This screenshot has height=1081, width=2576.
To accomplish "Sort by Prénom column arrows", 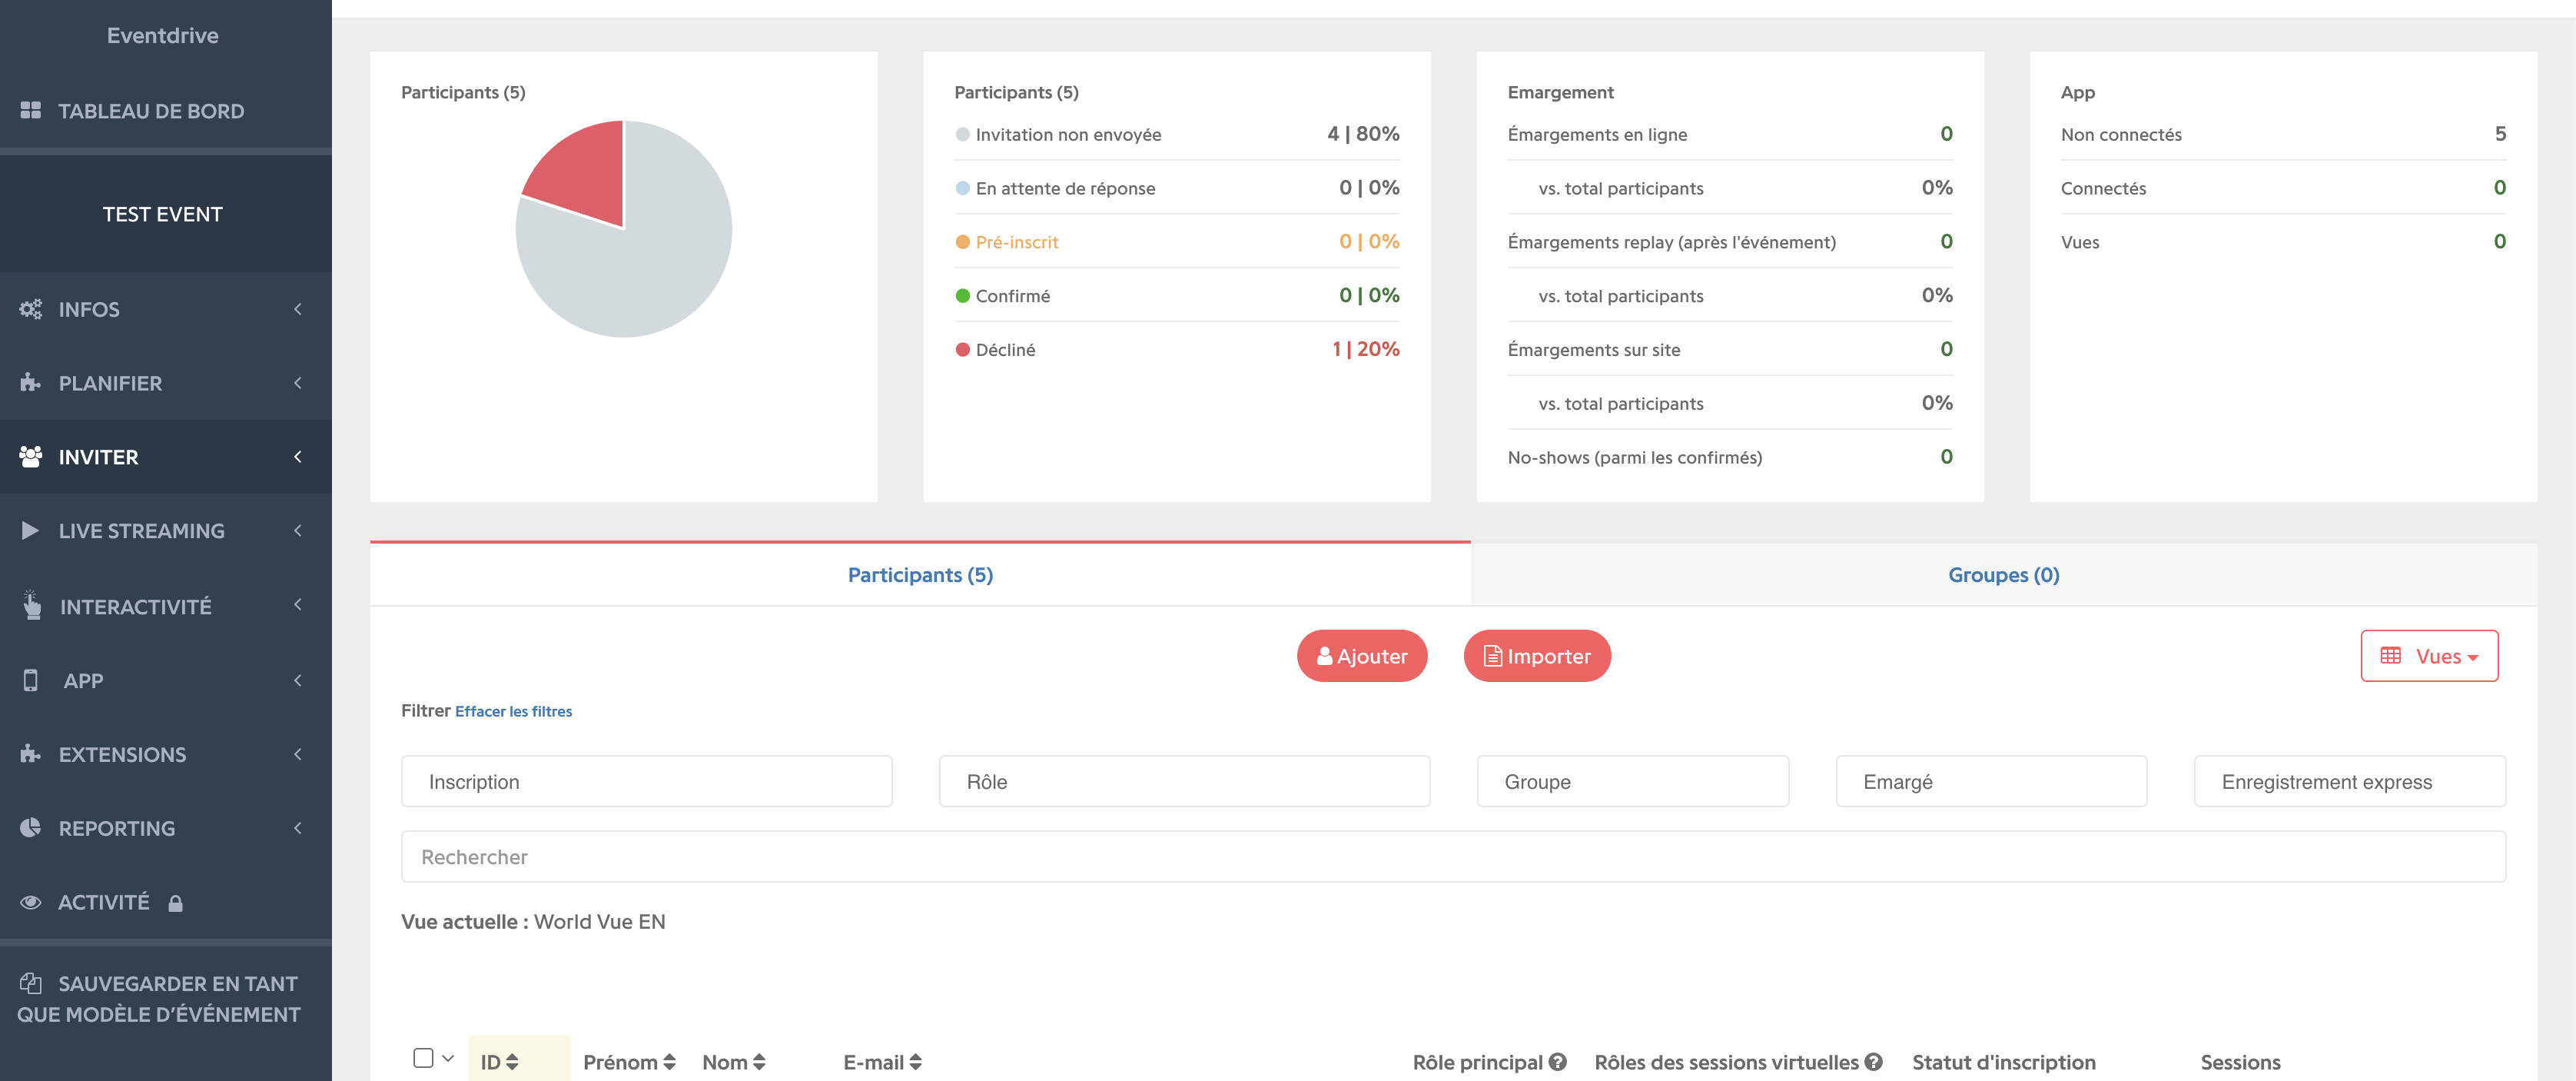I will click(x=670, y=1062).
